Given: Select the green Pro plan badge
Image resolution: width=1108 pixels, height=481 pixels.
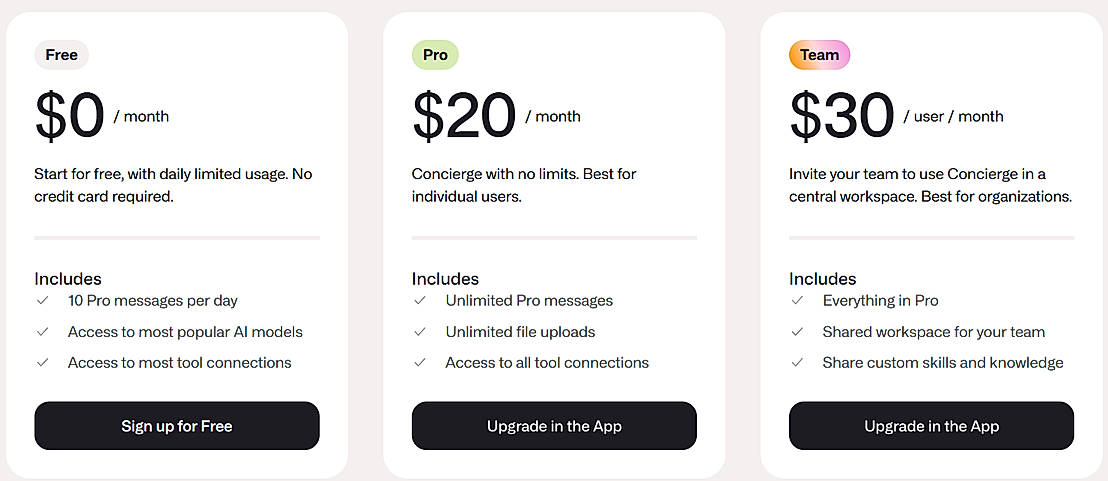Looking at the screenshot, I should pyautogui.click(x=435, y=55).
